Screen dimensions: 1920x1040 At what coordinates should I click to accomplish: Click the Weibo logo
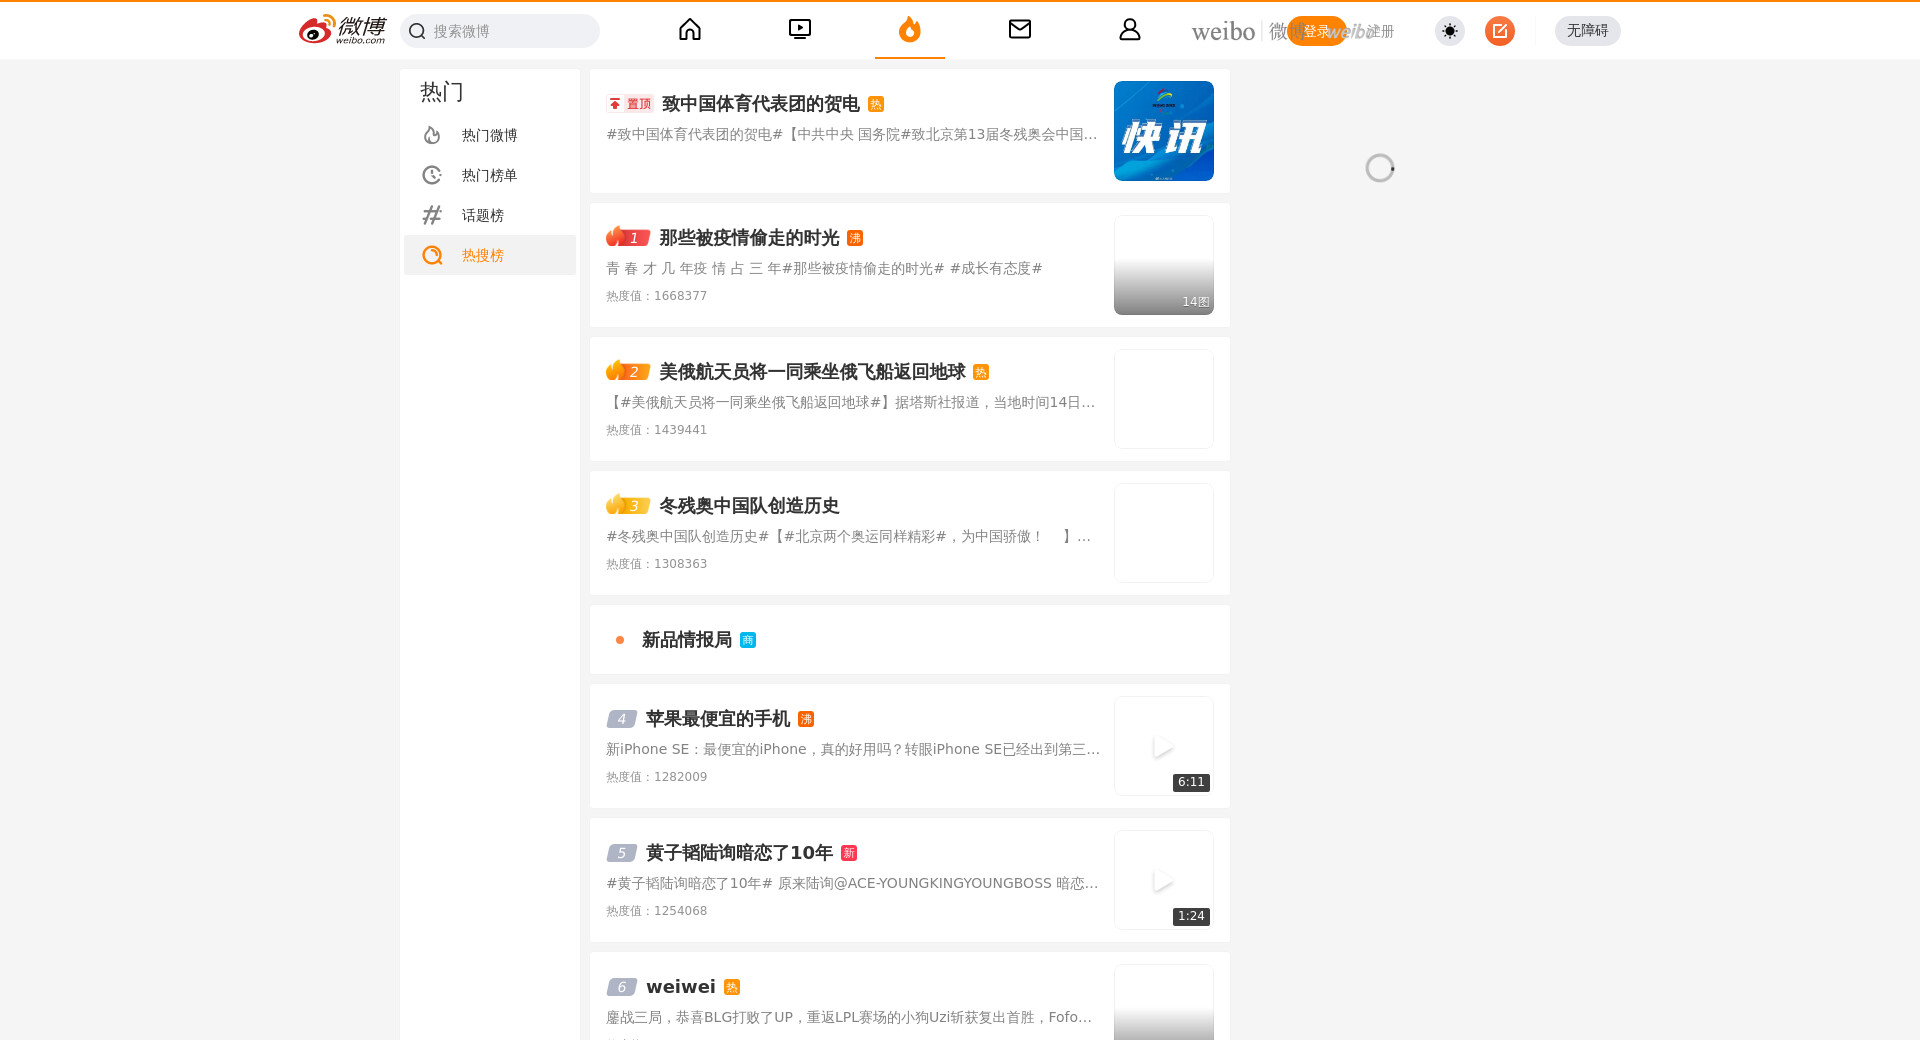[342, 30]
